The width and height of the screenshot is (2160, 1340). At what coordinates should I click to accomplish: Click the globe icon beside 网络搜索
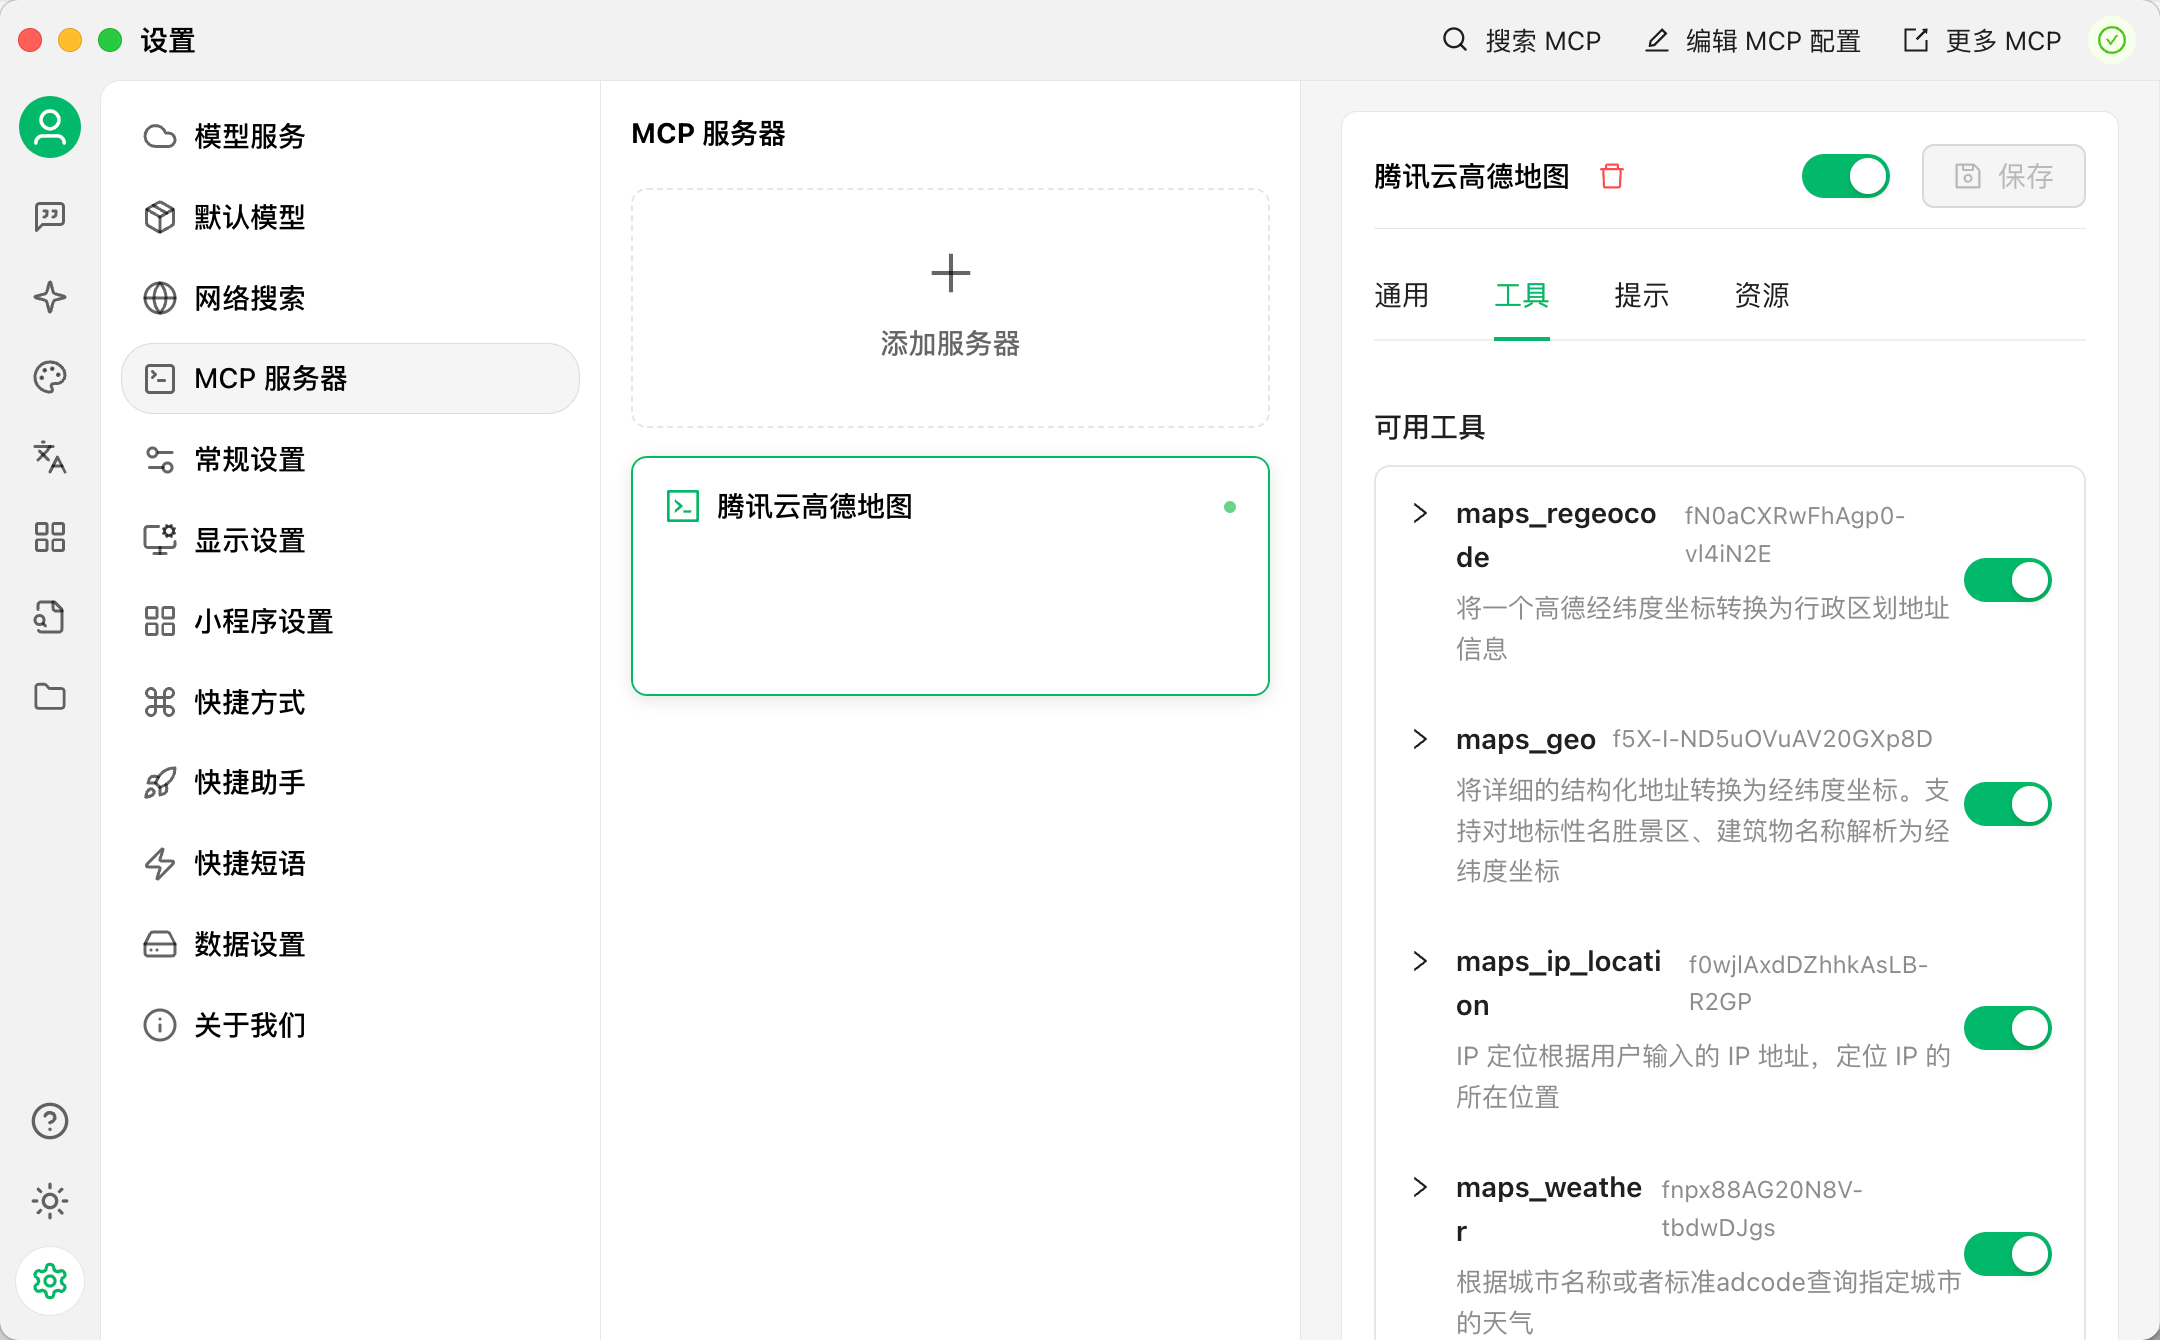coord(160,298)
